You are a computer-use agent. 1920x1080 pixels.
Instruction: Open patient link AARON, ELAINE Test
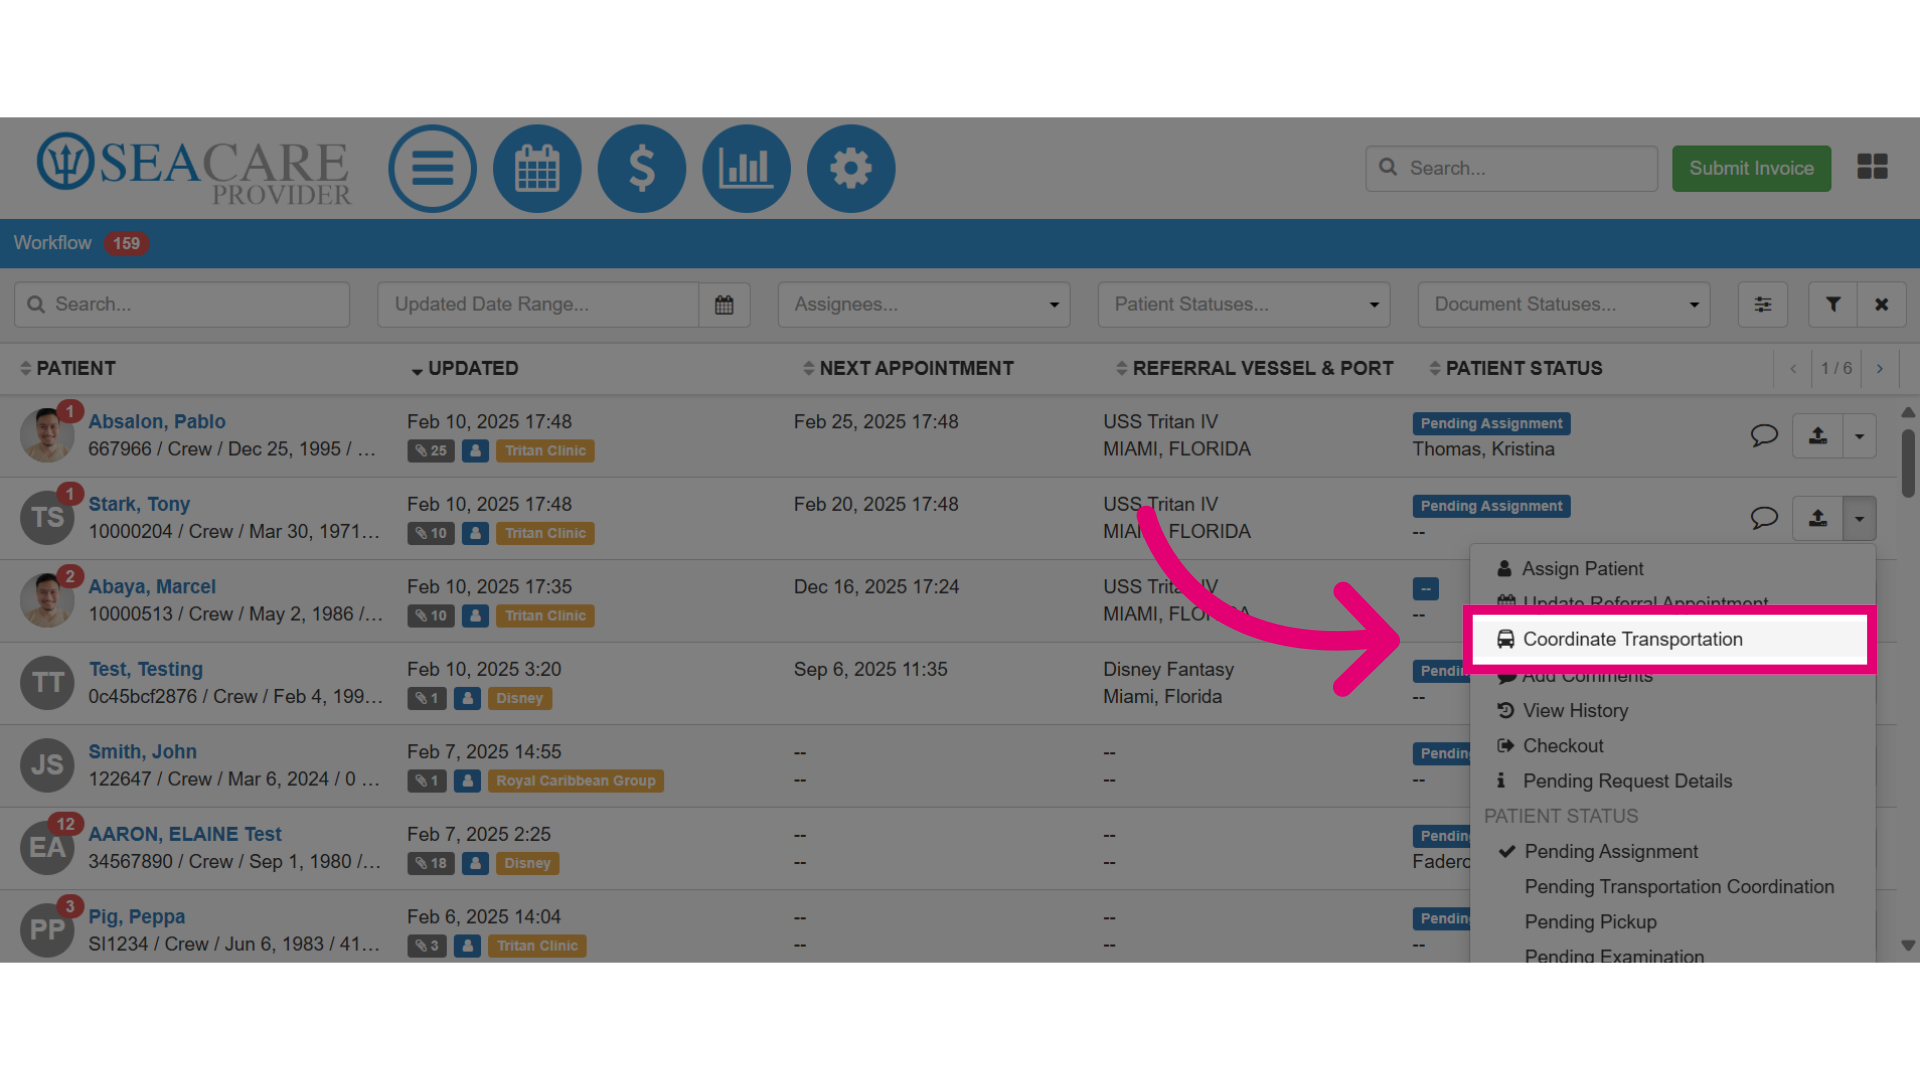coord(185,834)
